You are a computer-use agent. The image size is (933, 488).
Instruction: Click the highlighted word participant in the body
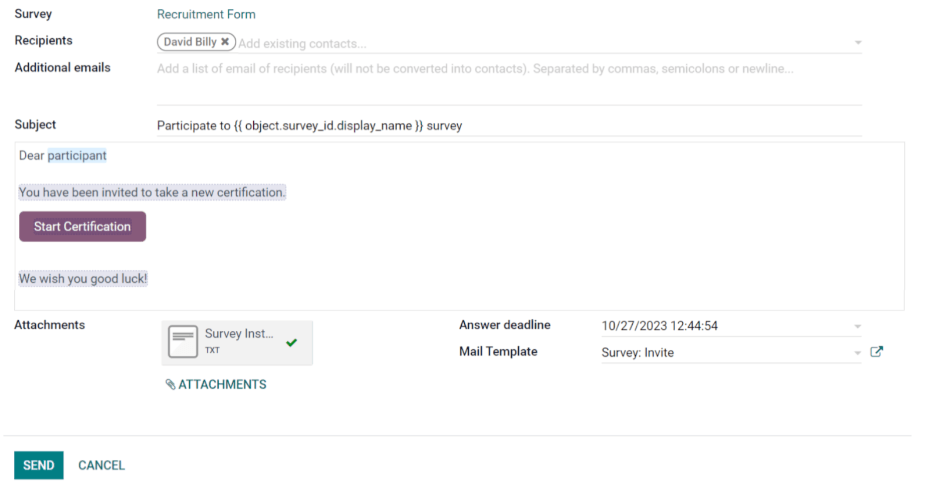click(x=77, y=156)
